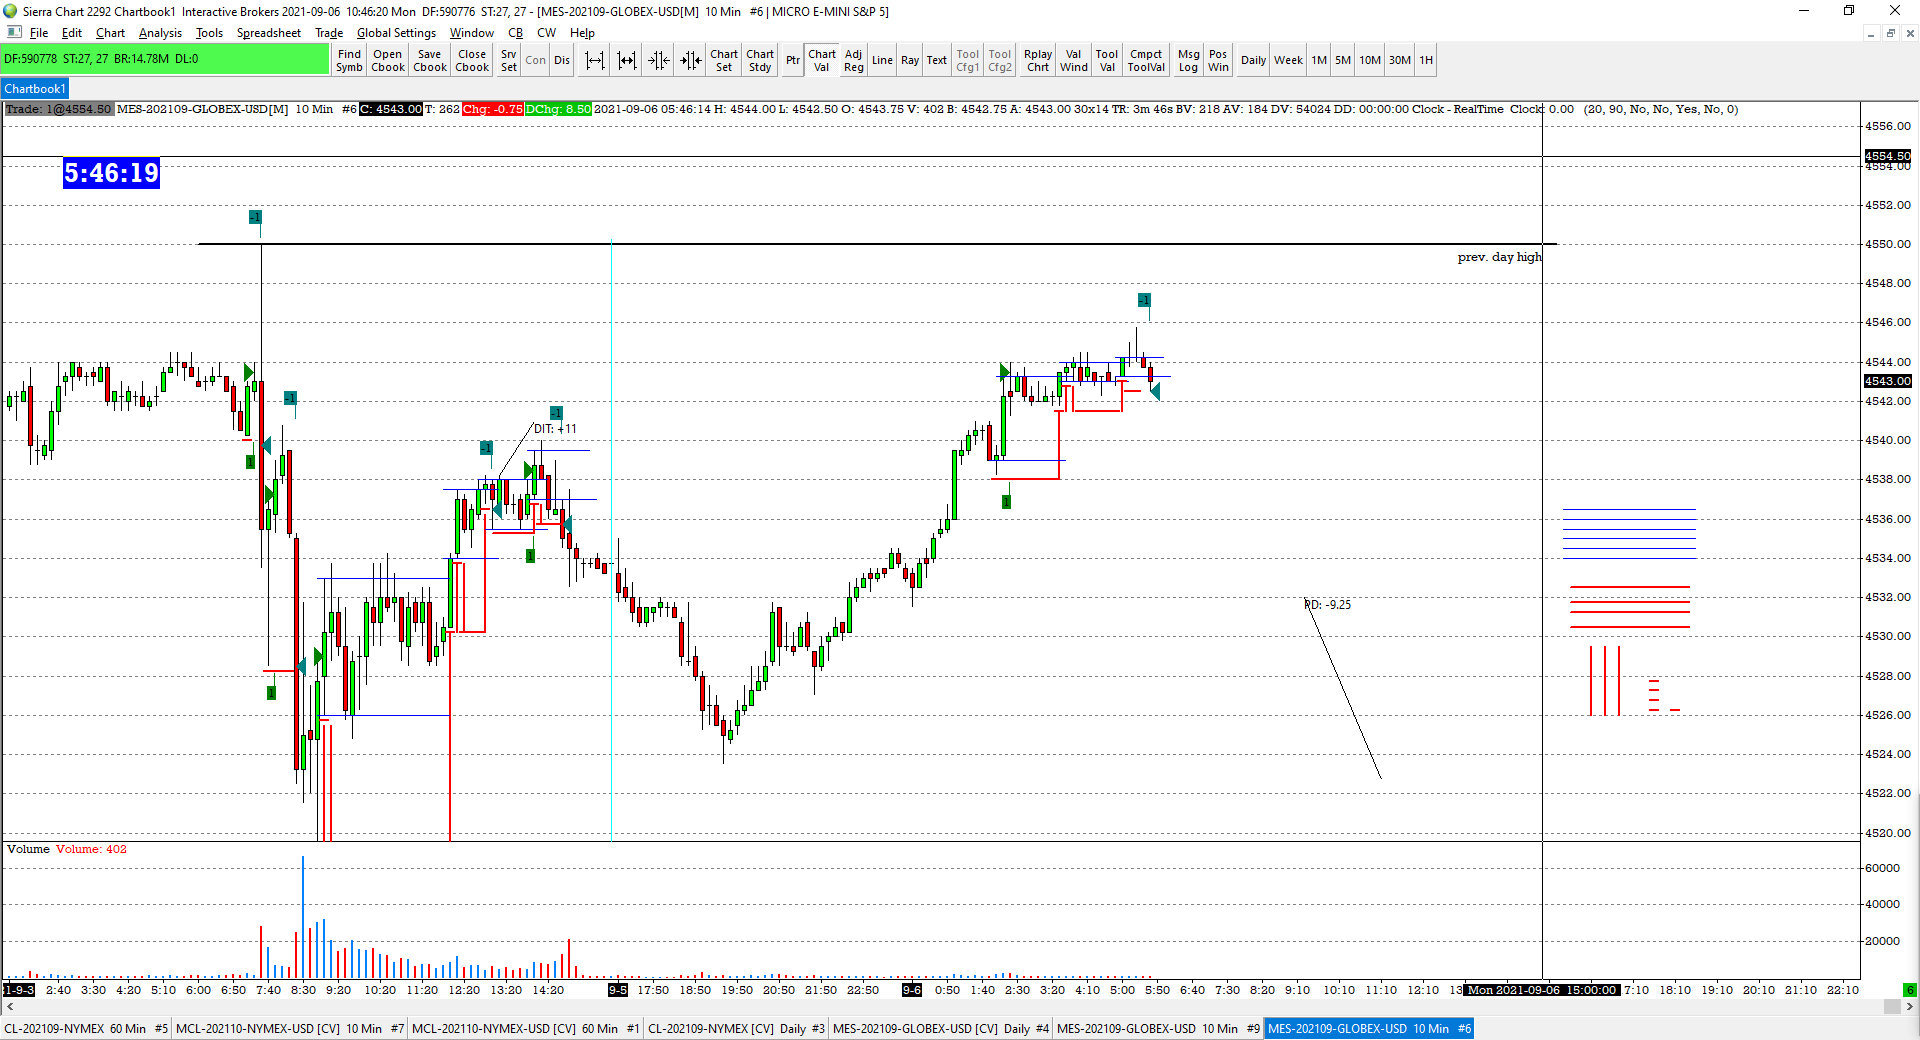Open the File menu

tap(39, 33)
